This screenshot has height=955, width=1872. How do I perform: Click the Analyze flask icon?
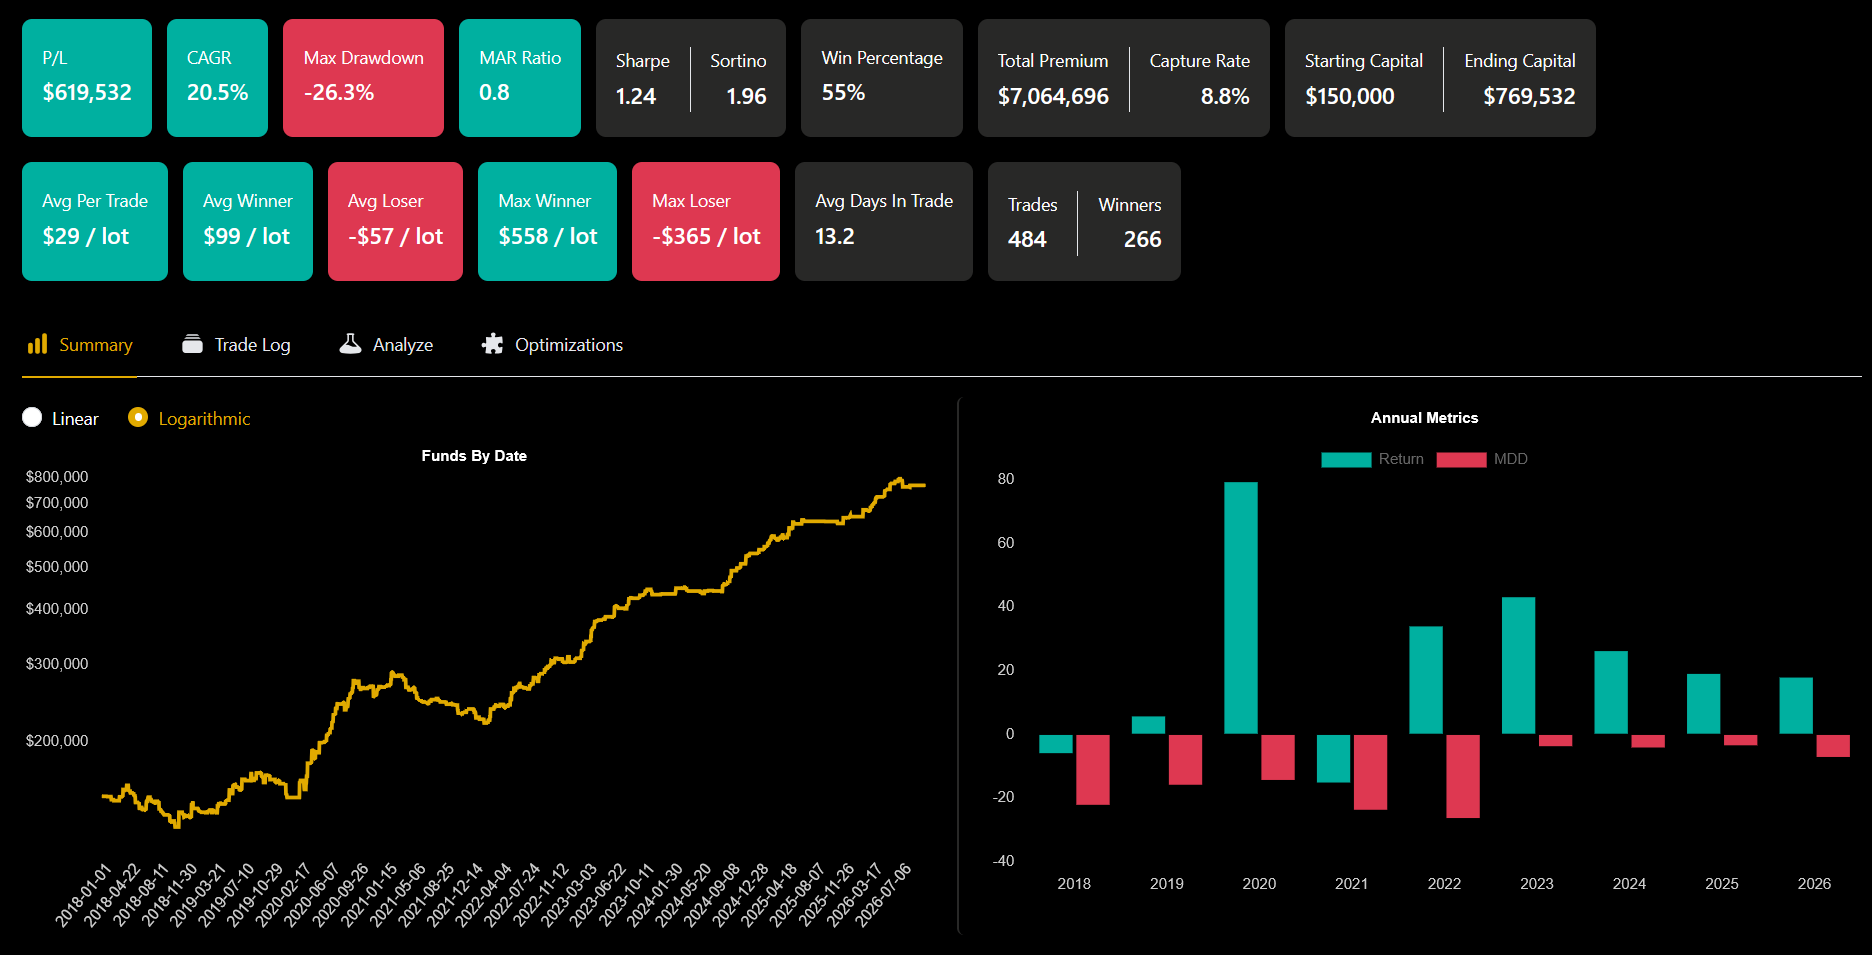(x=350, y=344)
